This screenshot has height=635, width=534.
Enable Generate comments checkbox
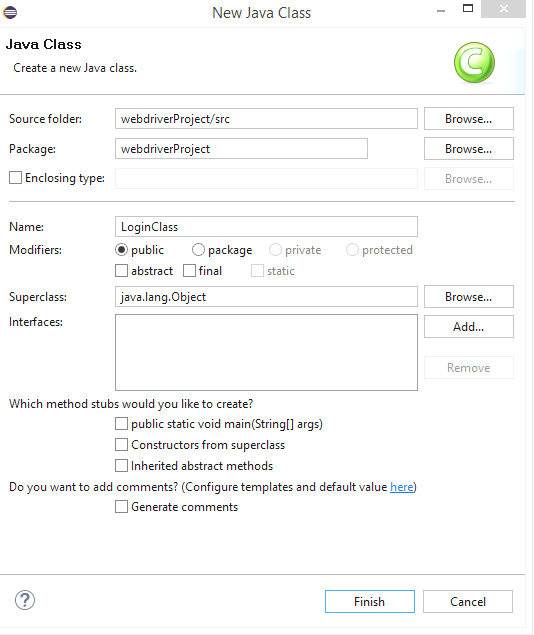pos(121,507)
